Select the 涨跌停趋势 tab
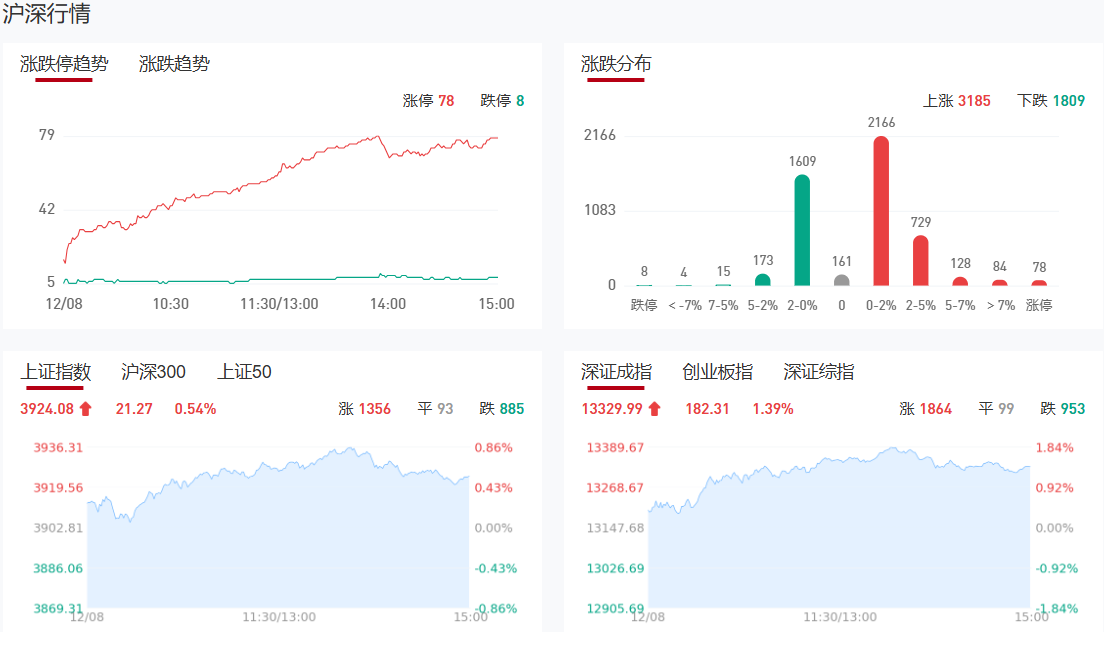The height and width of the screenshot is (646, 1104). pyautogui.click(x=64, y=64)
